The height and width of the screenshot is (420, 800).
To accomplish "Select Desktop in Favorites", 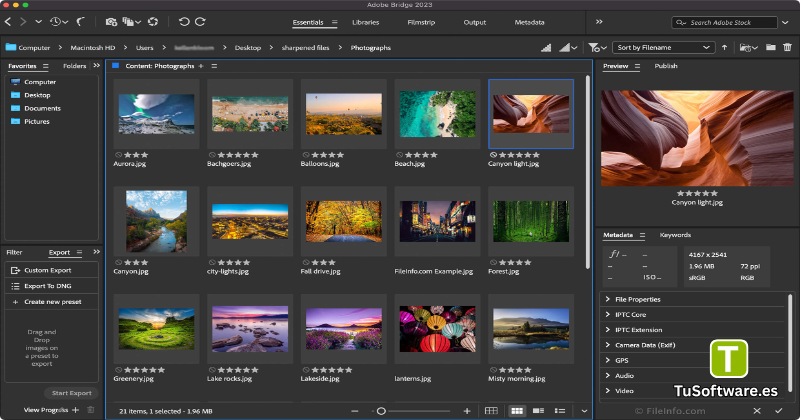I will coord(37,95).
